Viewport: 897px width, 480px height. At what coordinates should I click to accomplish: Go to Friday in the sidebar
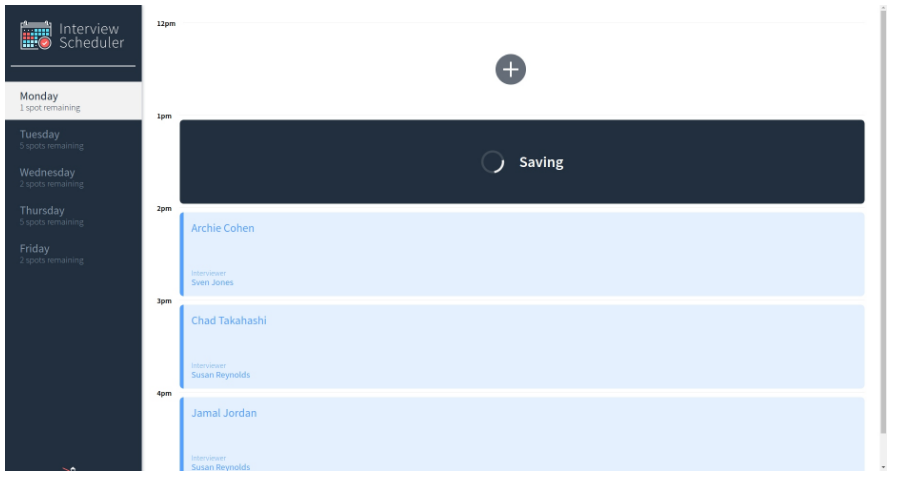point(73,253)
